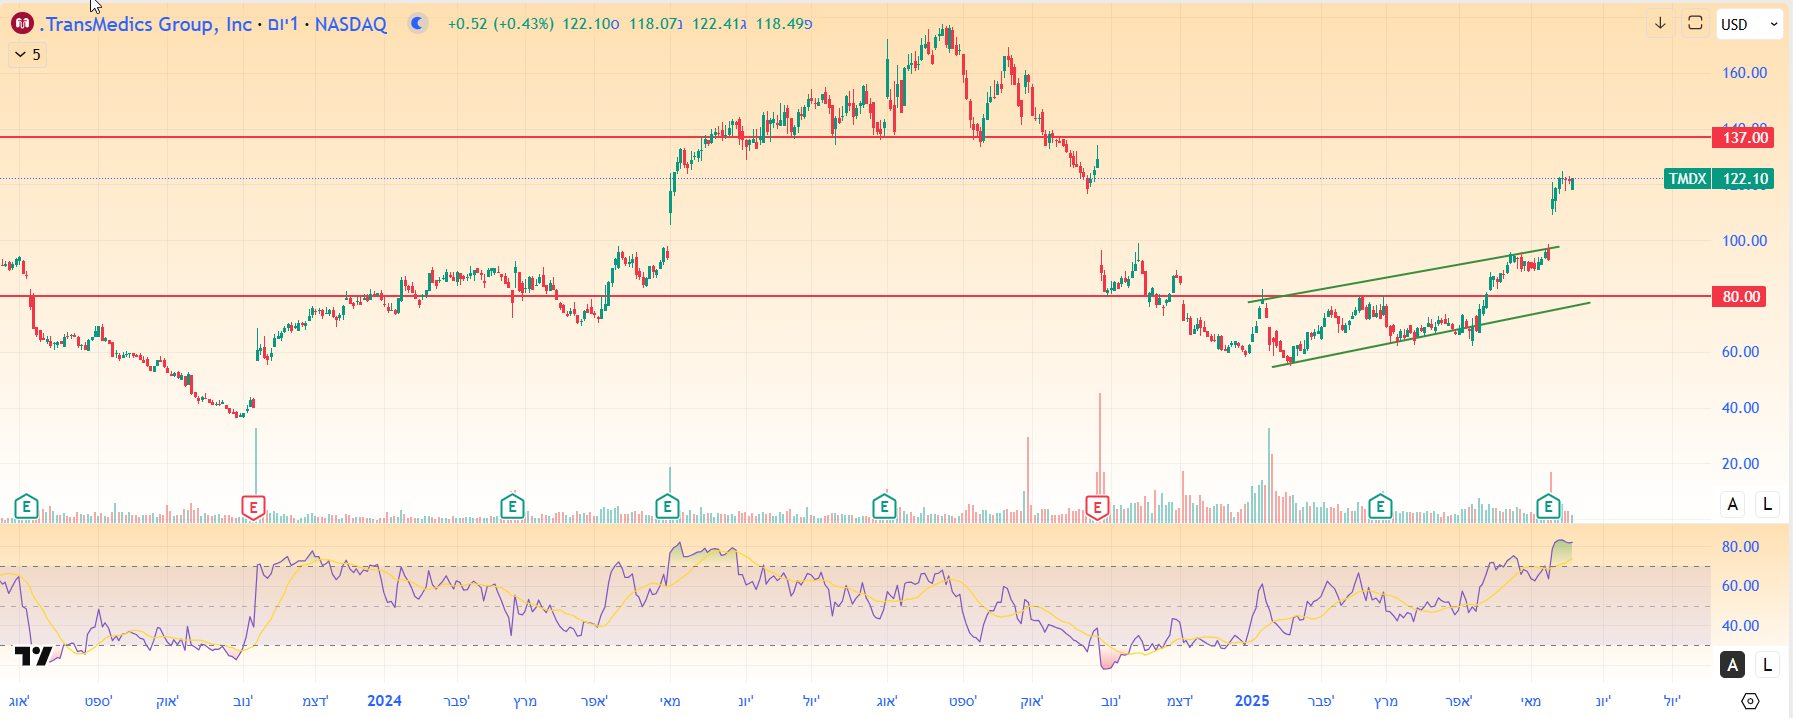Click the TransMedics Group, Inc symbol title

[147, 24]
